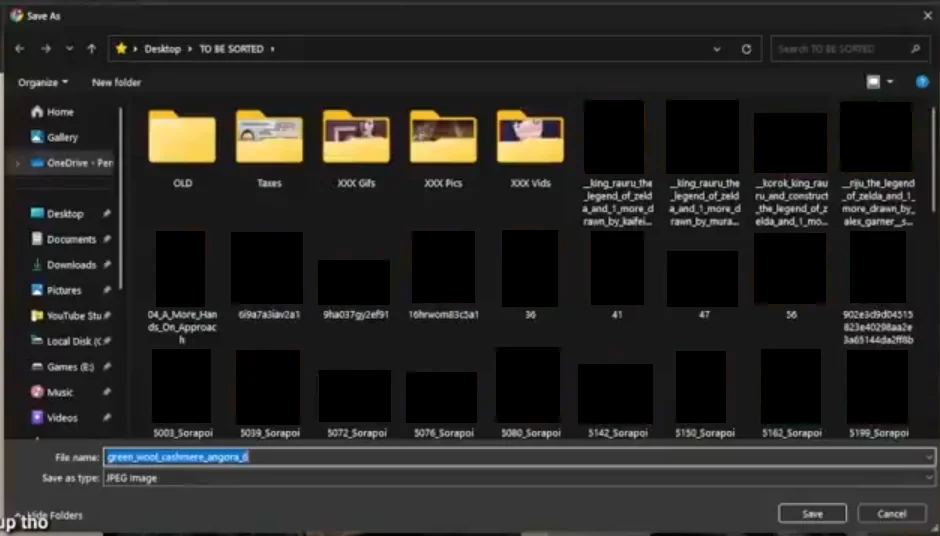
Task: Click the Cancel button
Action: pyautogui.click(x=891, y=514)
